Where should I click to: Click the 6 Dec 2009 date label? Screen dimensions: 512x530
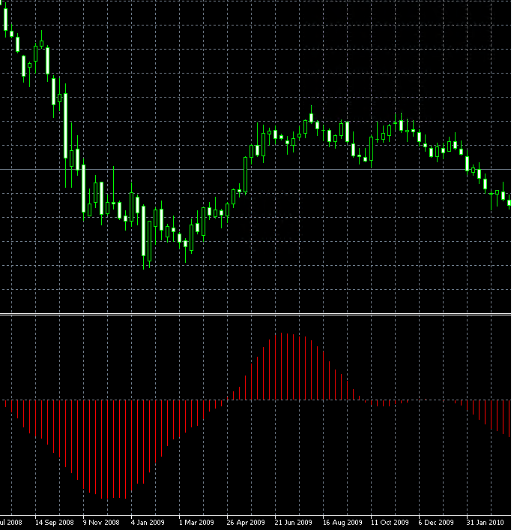point(436,522)
